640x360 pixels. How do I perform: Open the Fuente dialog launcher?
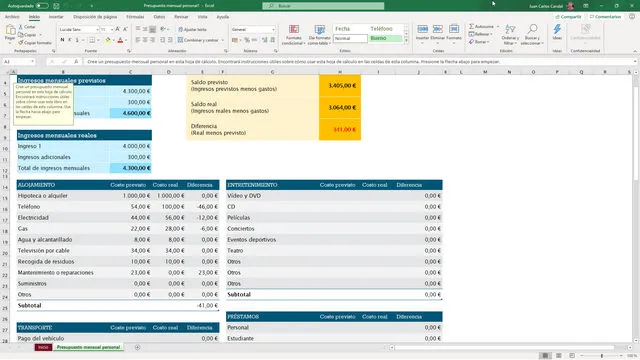point(129,51)
